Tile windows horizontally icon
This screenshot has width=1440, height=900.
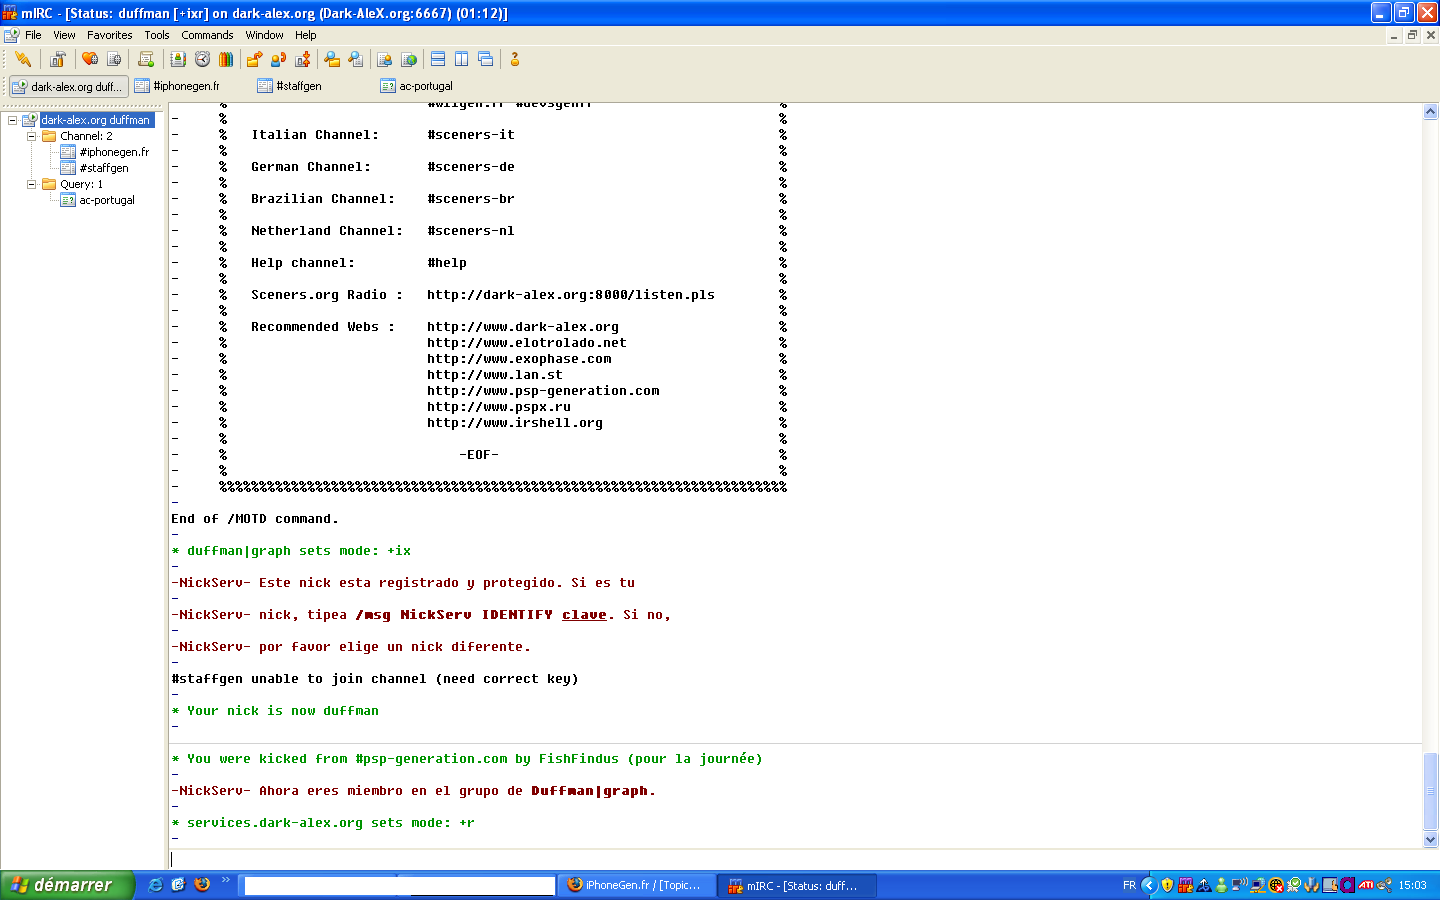438,59
